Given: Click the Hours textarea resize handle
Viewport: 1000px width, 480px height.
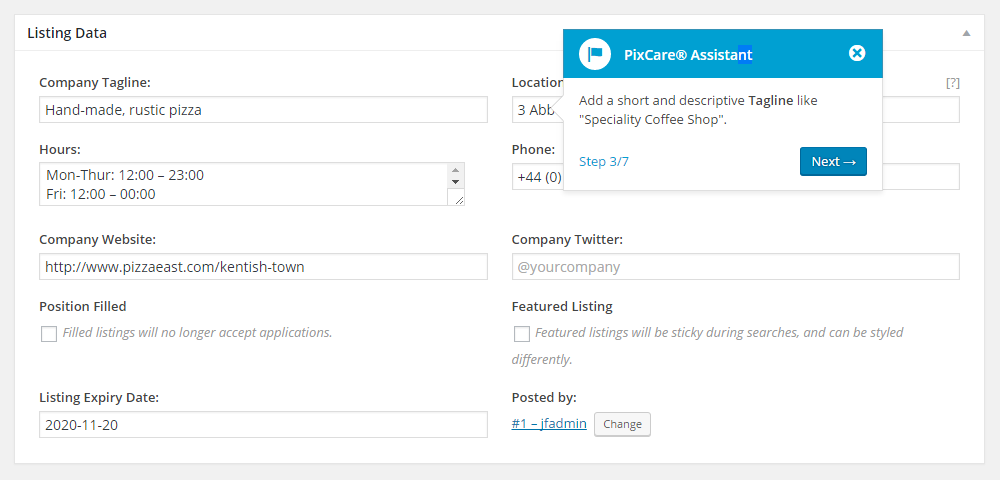Looking at the screenshot, I should coord(459,200).
